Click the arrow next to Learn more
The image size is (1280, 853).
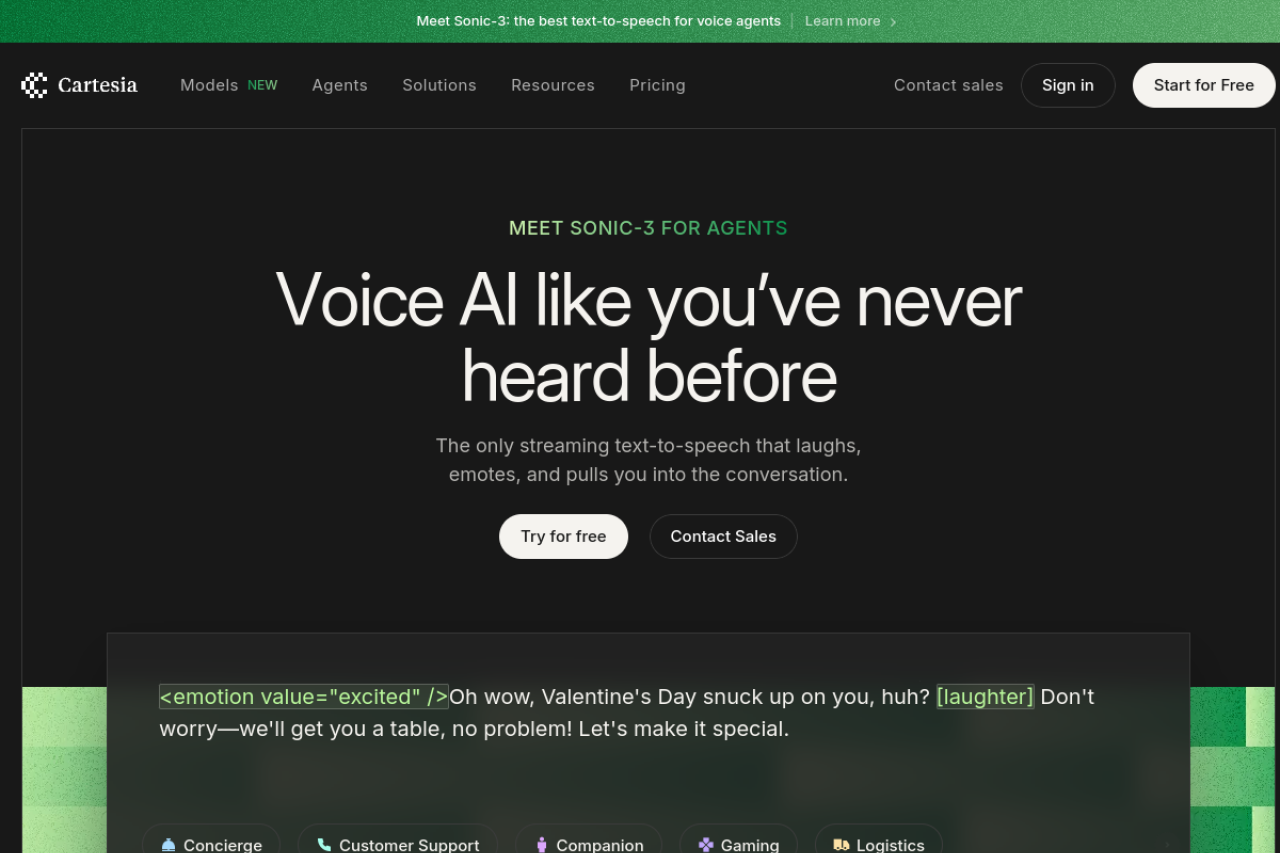click(893, 21)
